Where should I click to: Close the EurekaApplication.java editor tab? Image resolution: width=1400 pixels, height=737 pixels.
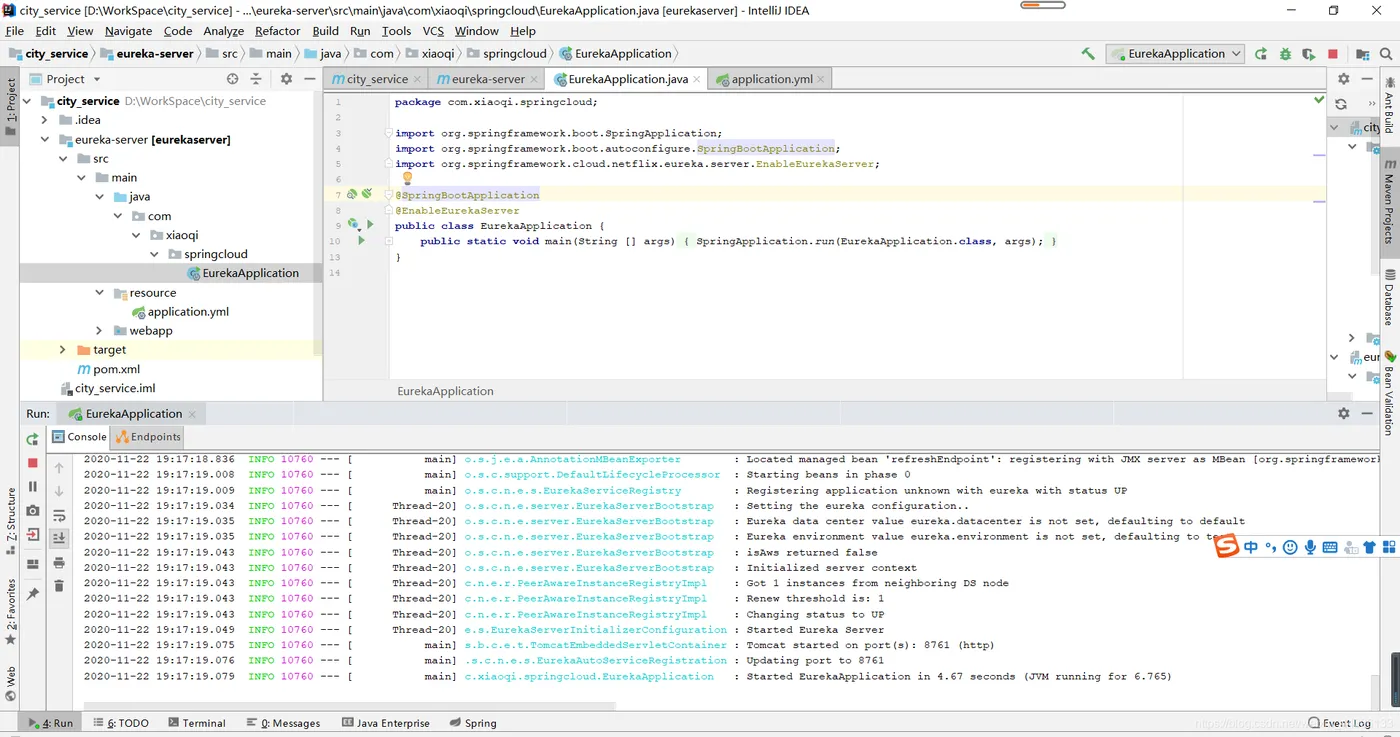point(697,79)
